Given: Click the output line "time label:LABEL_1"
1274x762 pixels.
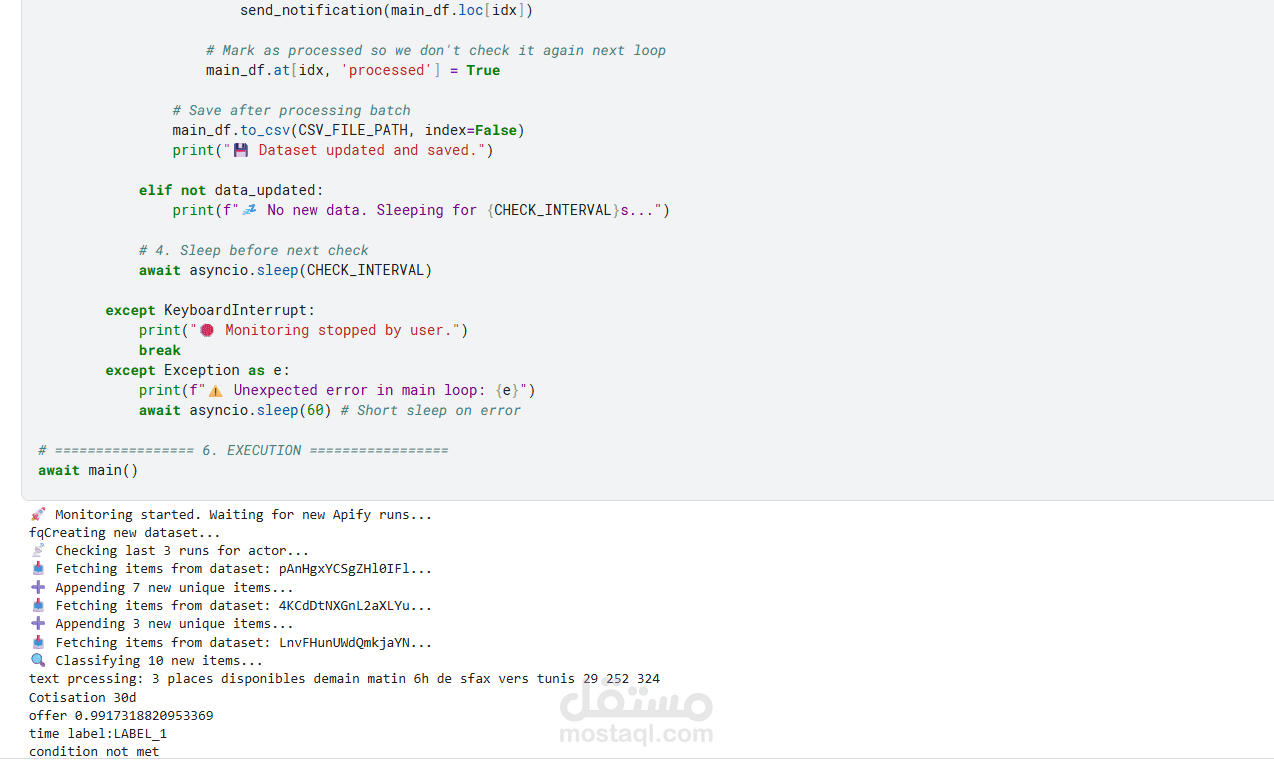Looking at the screenshot, I should pos(98,733).
